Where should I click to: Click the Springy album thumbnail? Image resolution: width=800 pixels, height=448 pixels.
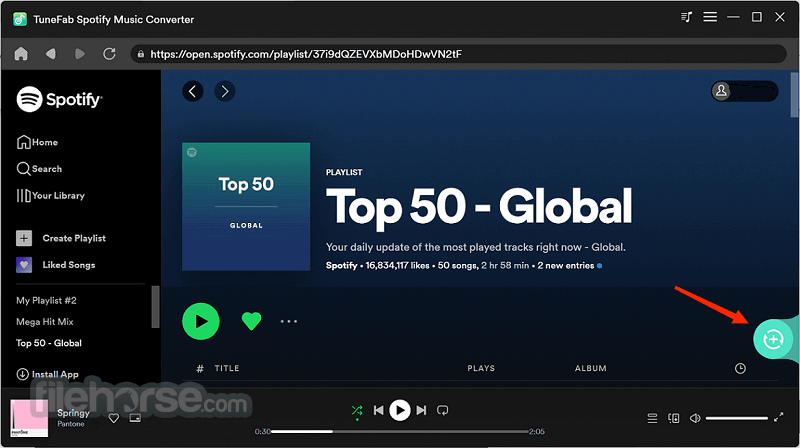coord(29,418)
